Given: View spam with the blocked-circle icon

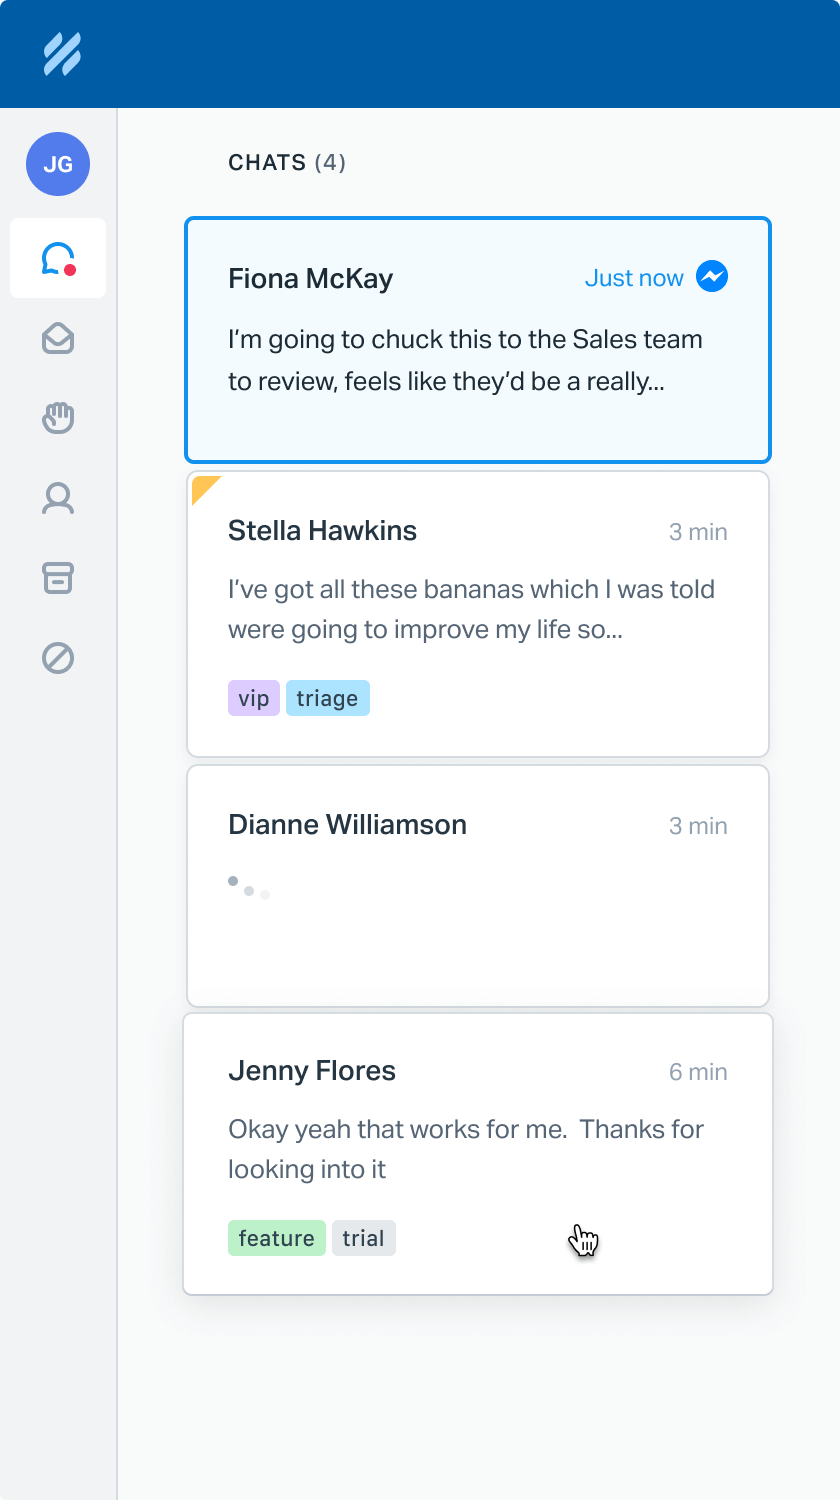Looking at the screenshot, I should [57, 658].
